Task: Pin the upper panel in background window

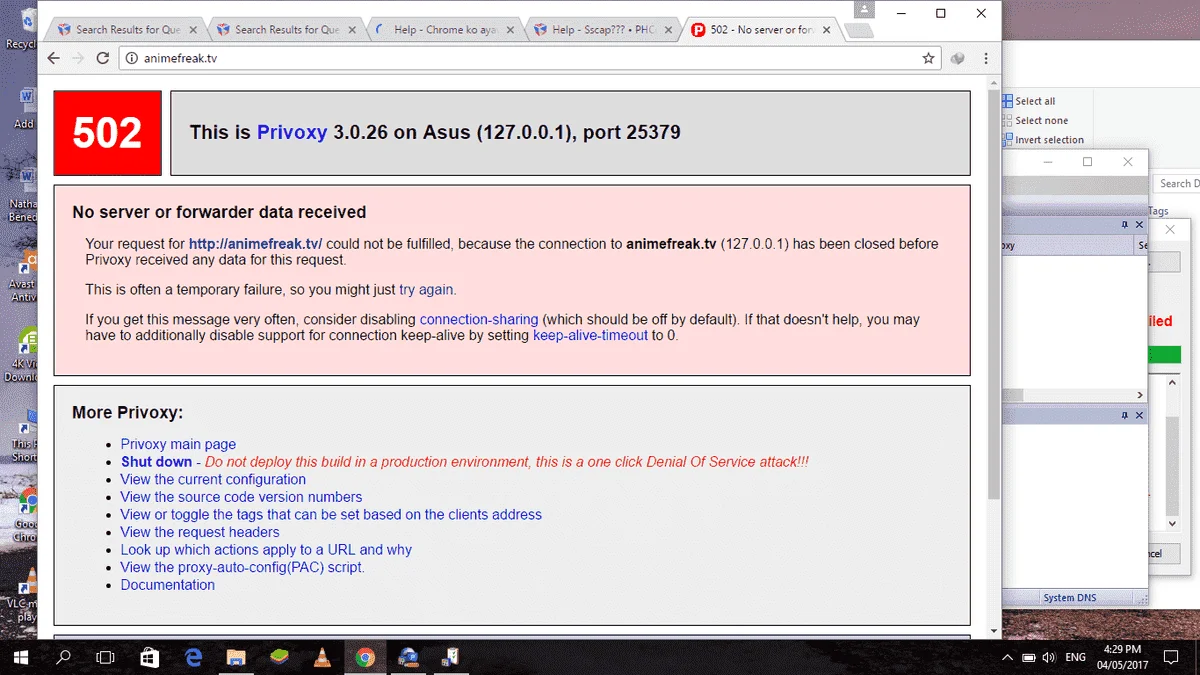Action: [1124, 225]
